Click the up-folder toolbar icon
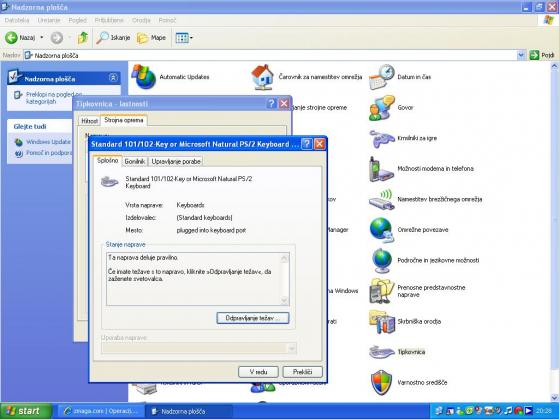This screenshot has height=419, width=559. coord(83,37)
